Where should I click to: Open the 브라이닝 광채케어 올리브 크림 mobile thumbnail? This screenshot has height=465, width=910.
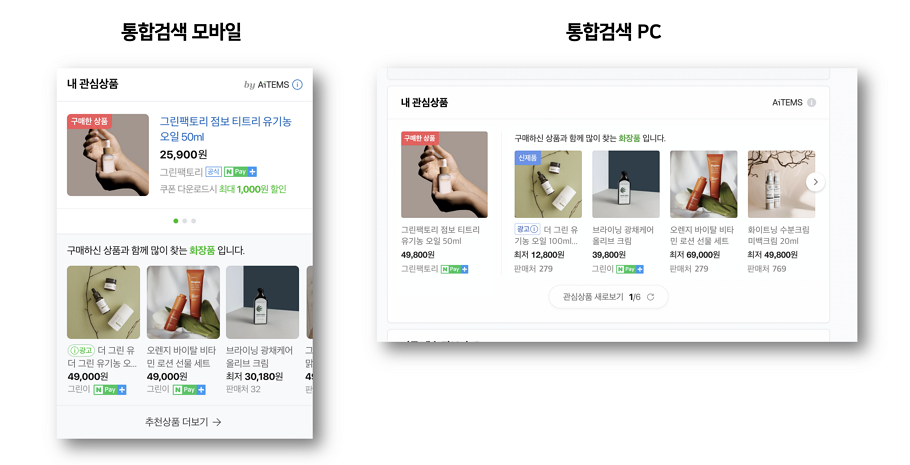tap(262, 302)
